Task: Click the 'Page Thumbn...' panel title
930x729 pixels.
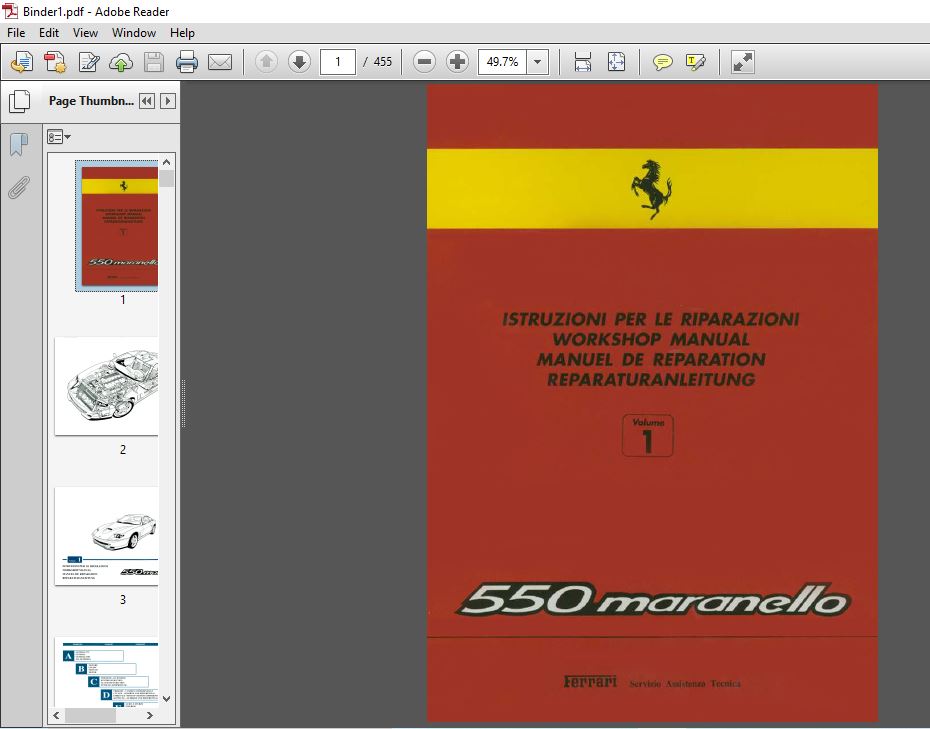Action: [91, 101]
